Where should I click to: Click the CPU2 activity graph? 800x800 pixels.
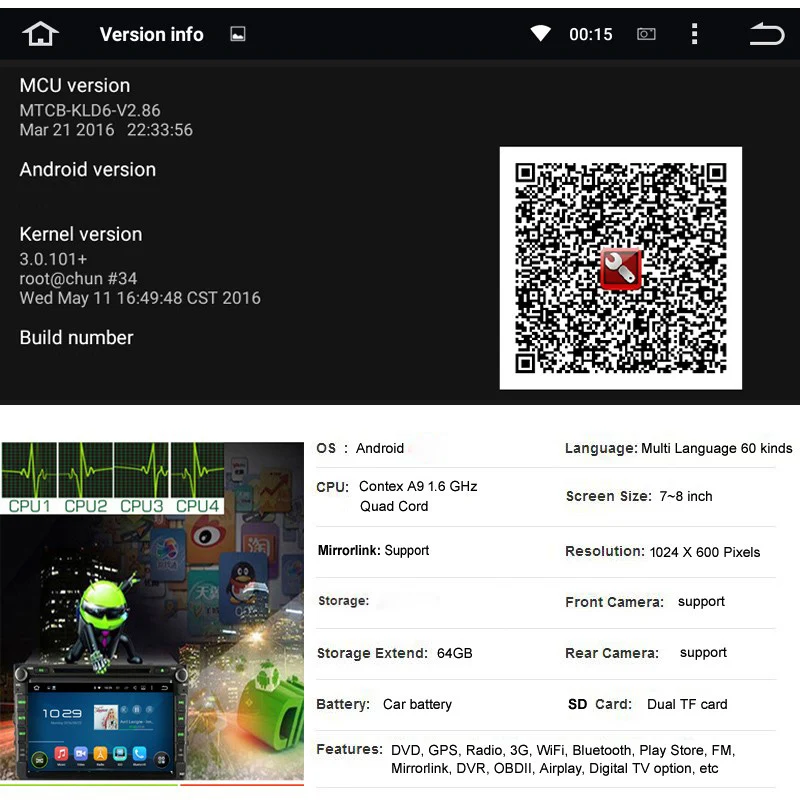point(85,469)
